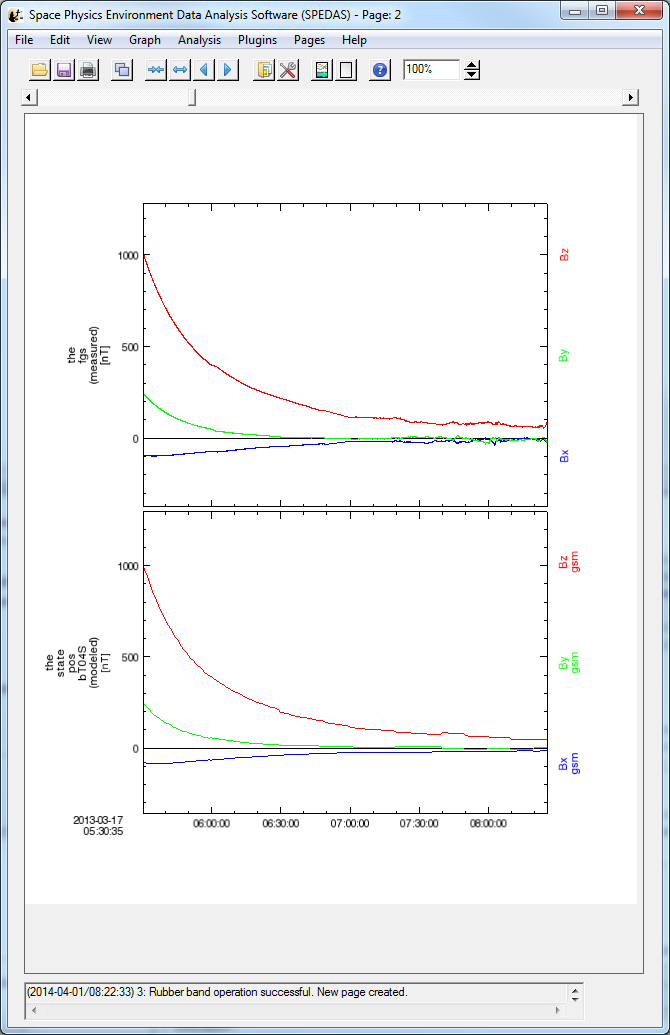Shift plot left with blue arrow icon
670x1035 pixels.
[204, 70]
